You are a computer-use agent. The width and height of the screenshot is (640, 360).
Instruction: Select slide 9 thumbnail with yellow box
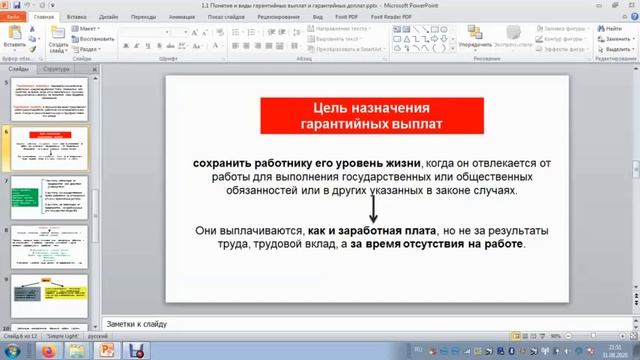click(x=49, y=296)
